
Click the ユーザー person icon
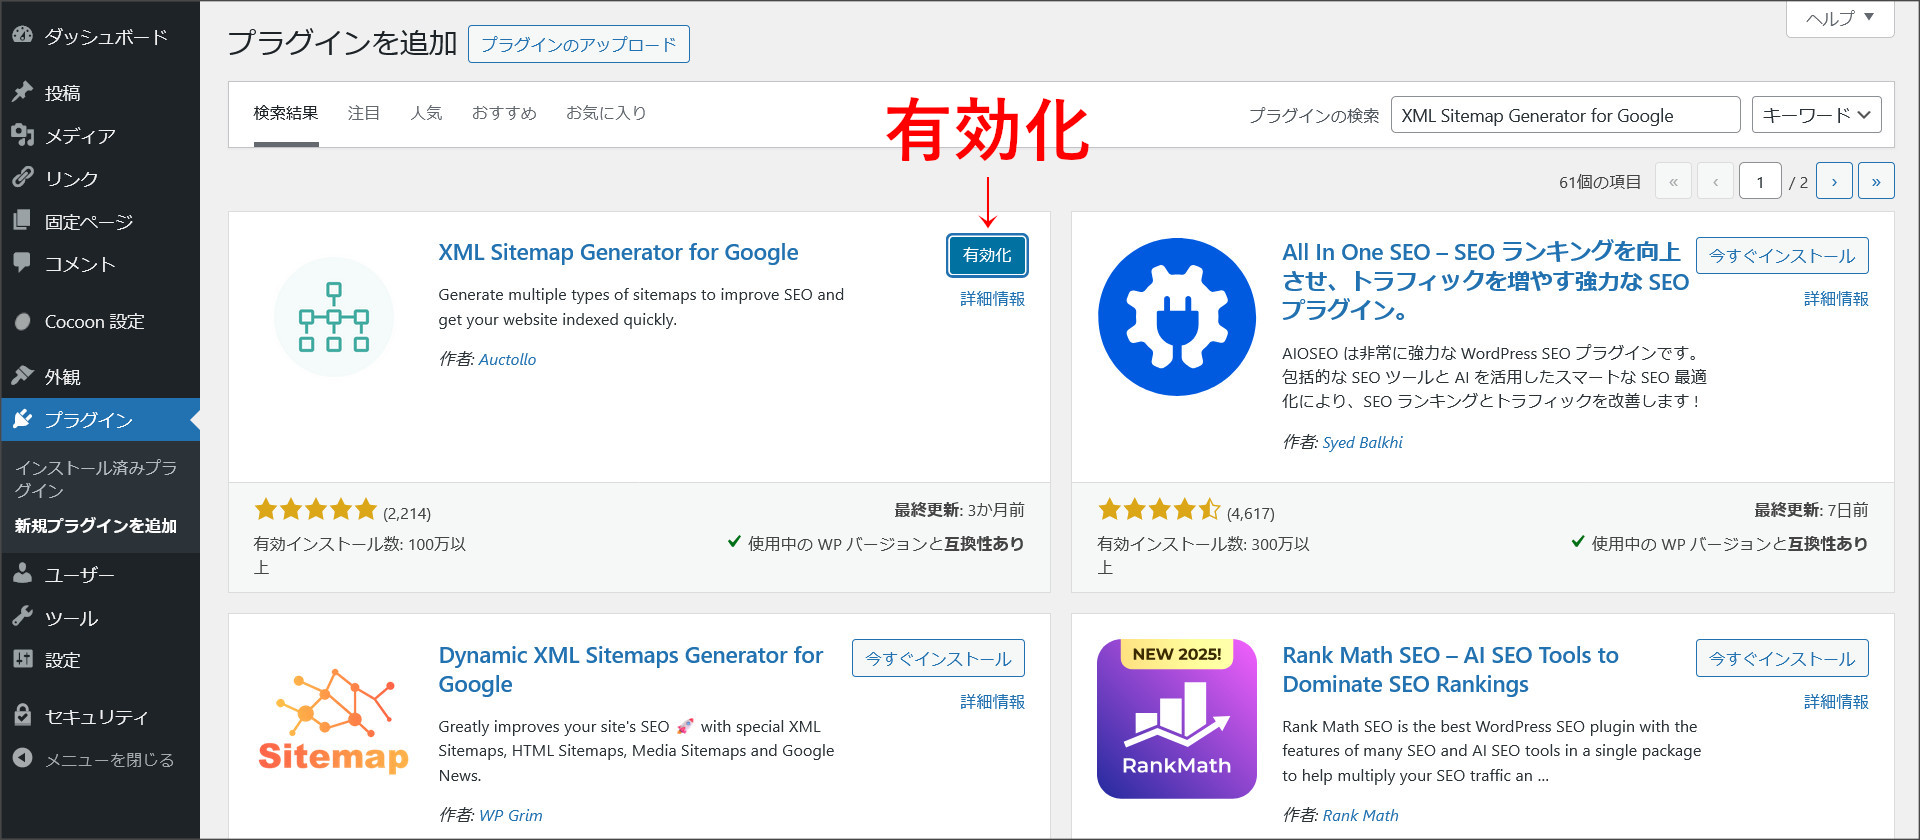pyautogui.click(x=22, y=574)
